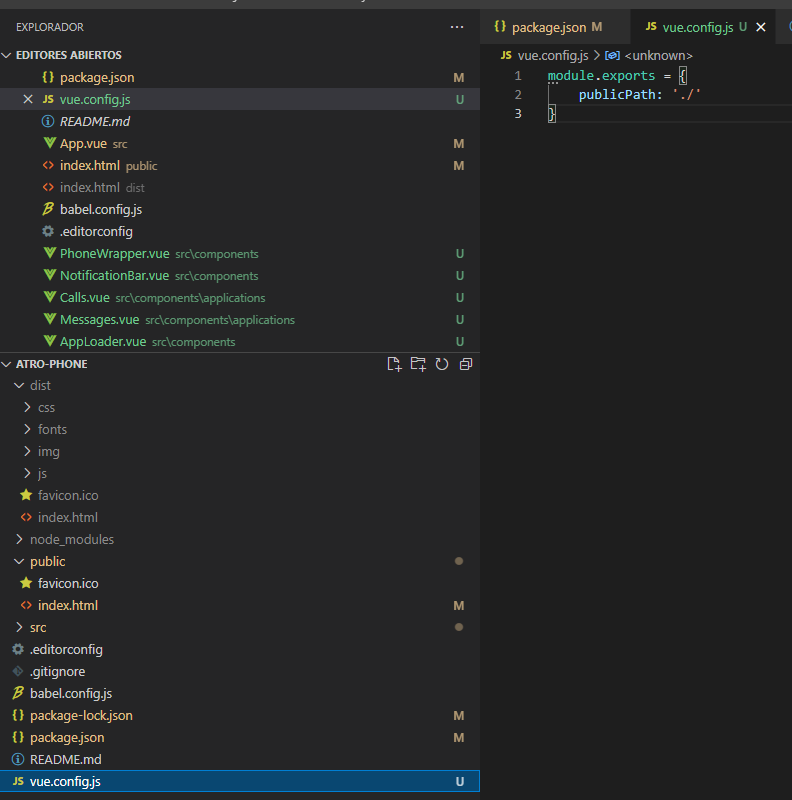
Task: Place cursor on module.exports in line 1
Action: tap(601, 76)
